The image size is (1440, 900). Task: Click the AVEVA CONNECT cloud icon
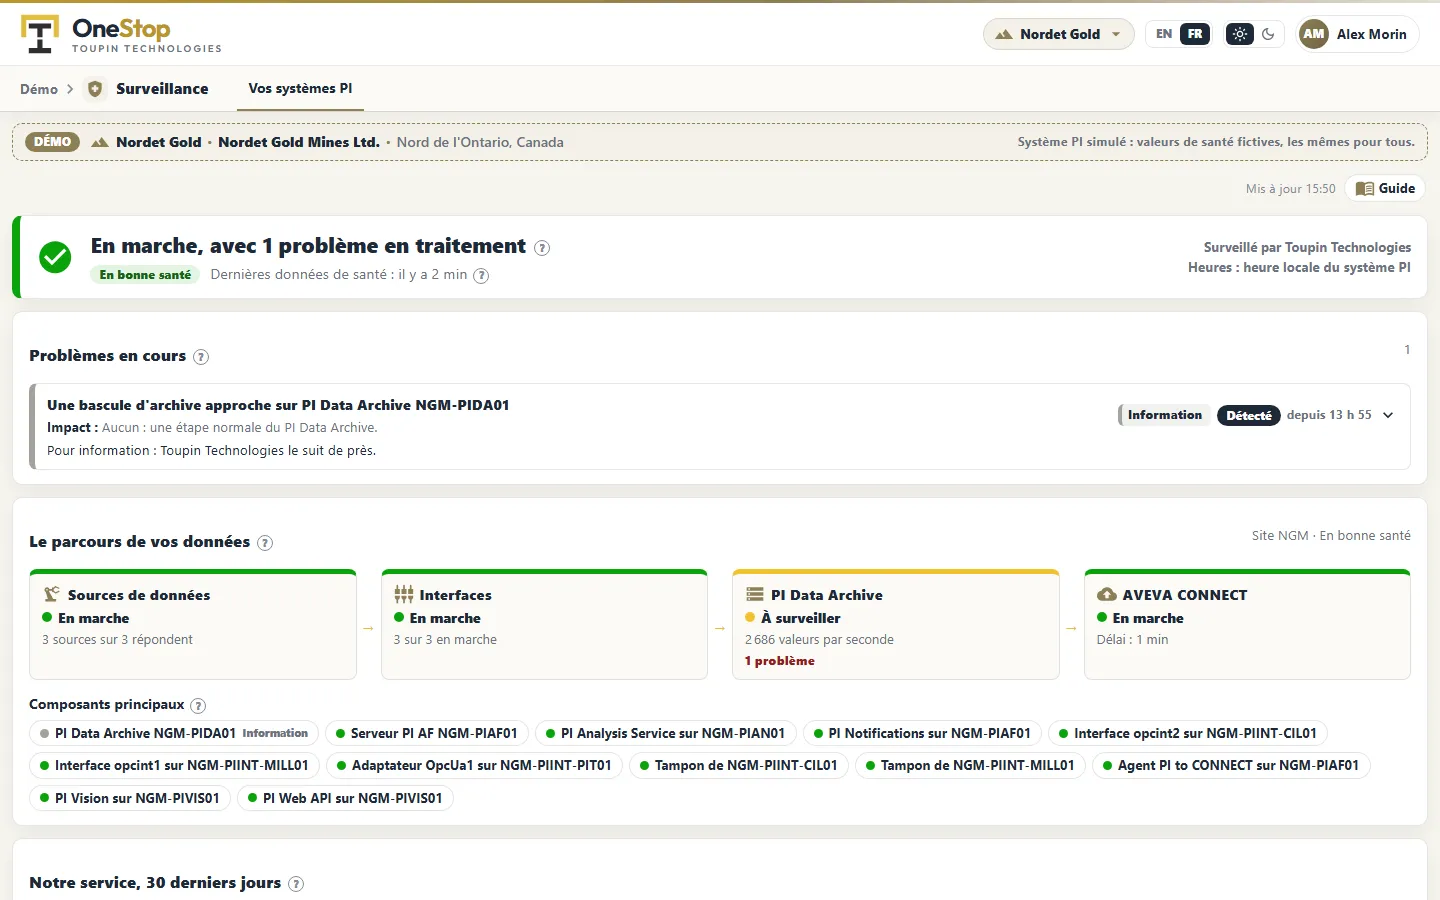(x=1107, y=594)
